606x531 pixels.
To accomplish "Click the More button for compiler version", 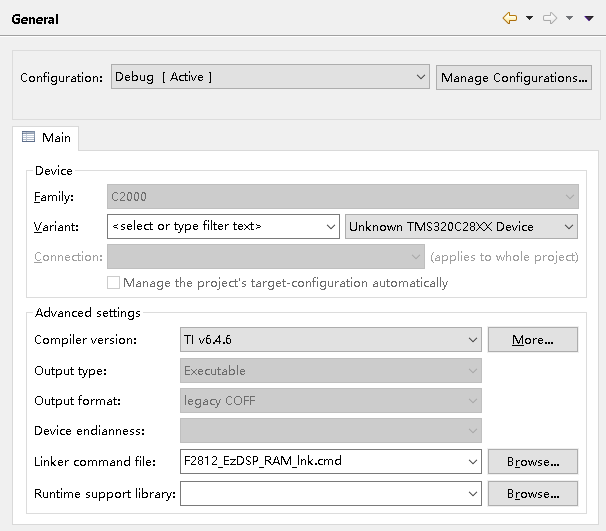I will pyautogui.click(x=532, y=340).
